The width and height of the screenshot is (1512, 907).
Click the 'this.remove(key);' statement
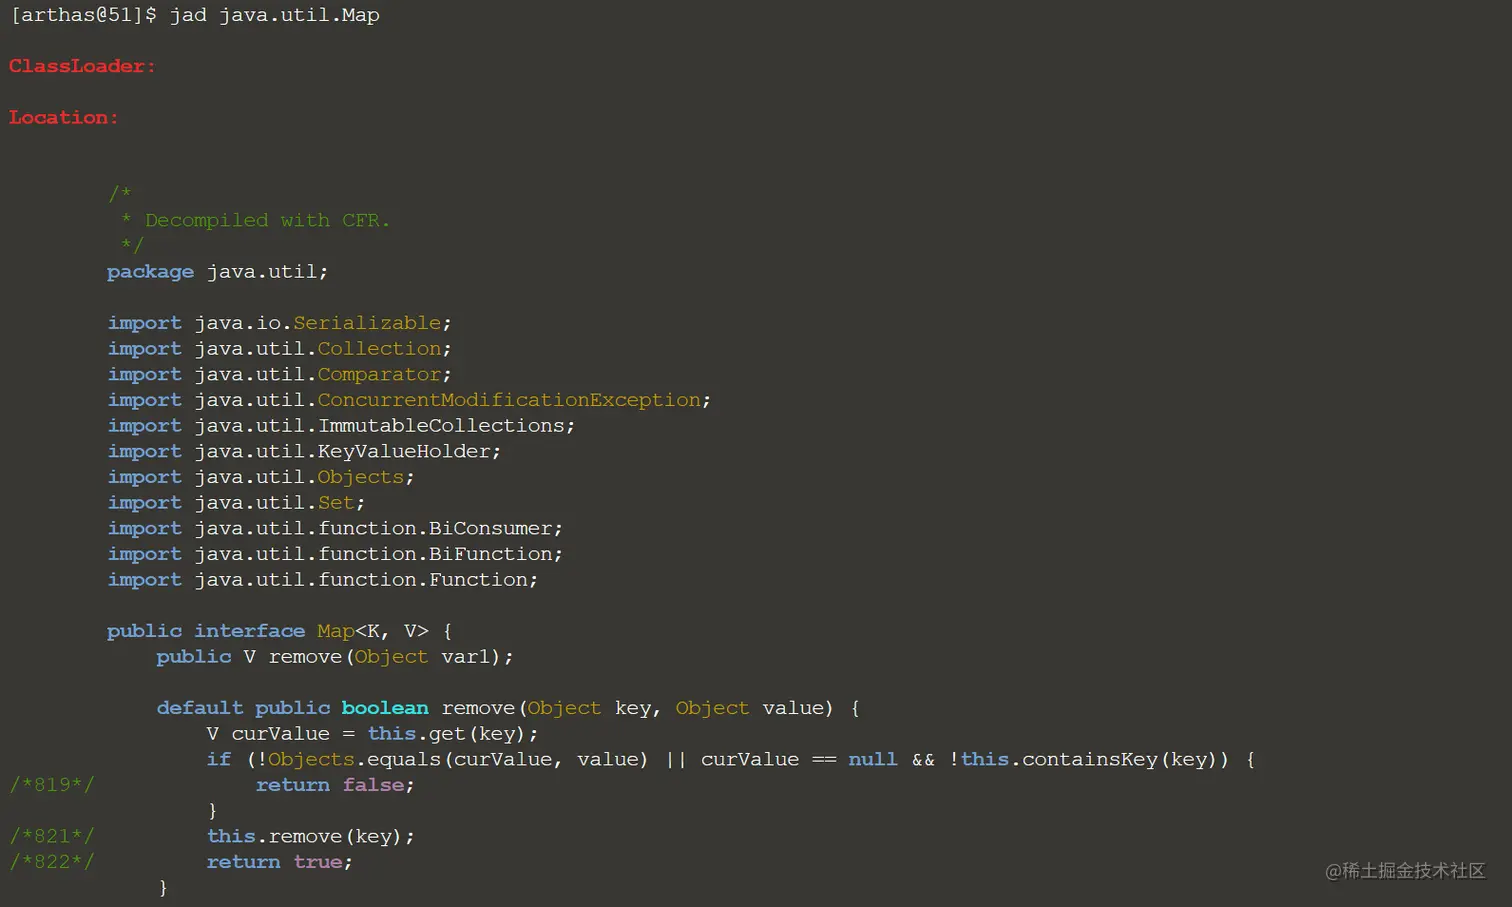click(311, 837)
